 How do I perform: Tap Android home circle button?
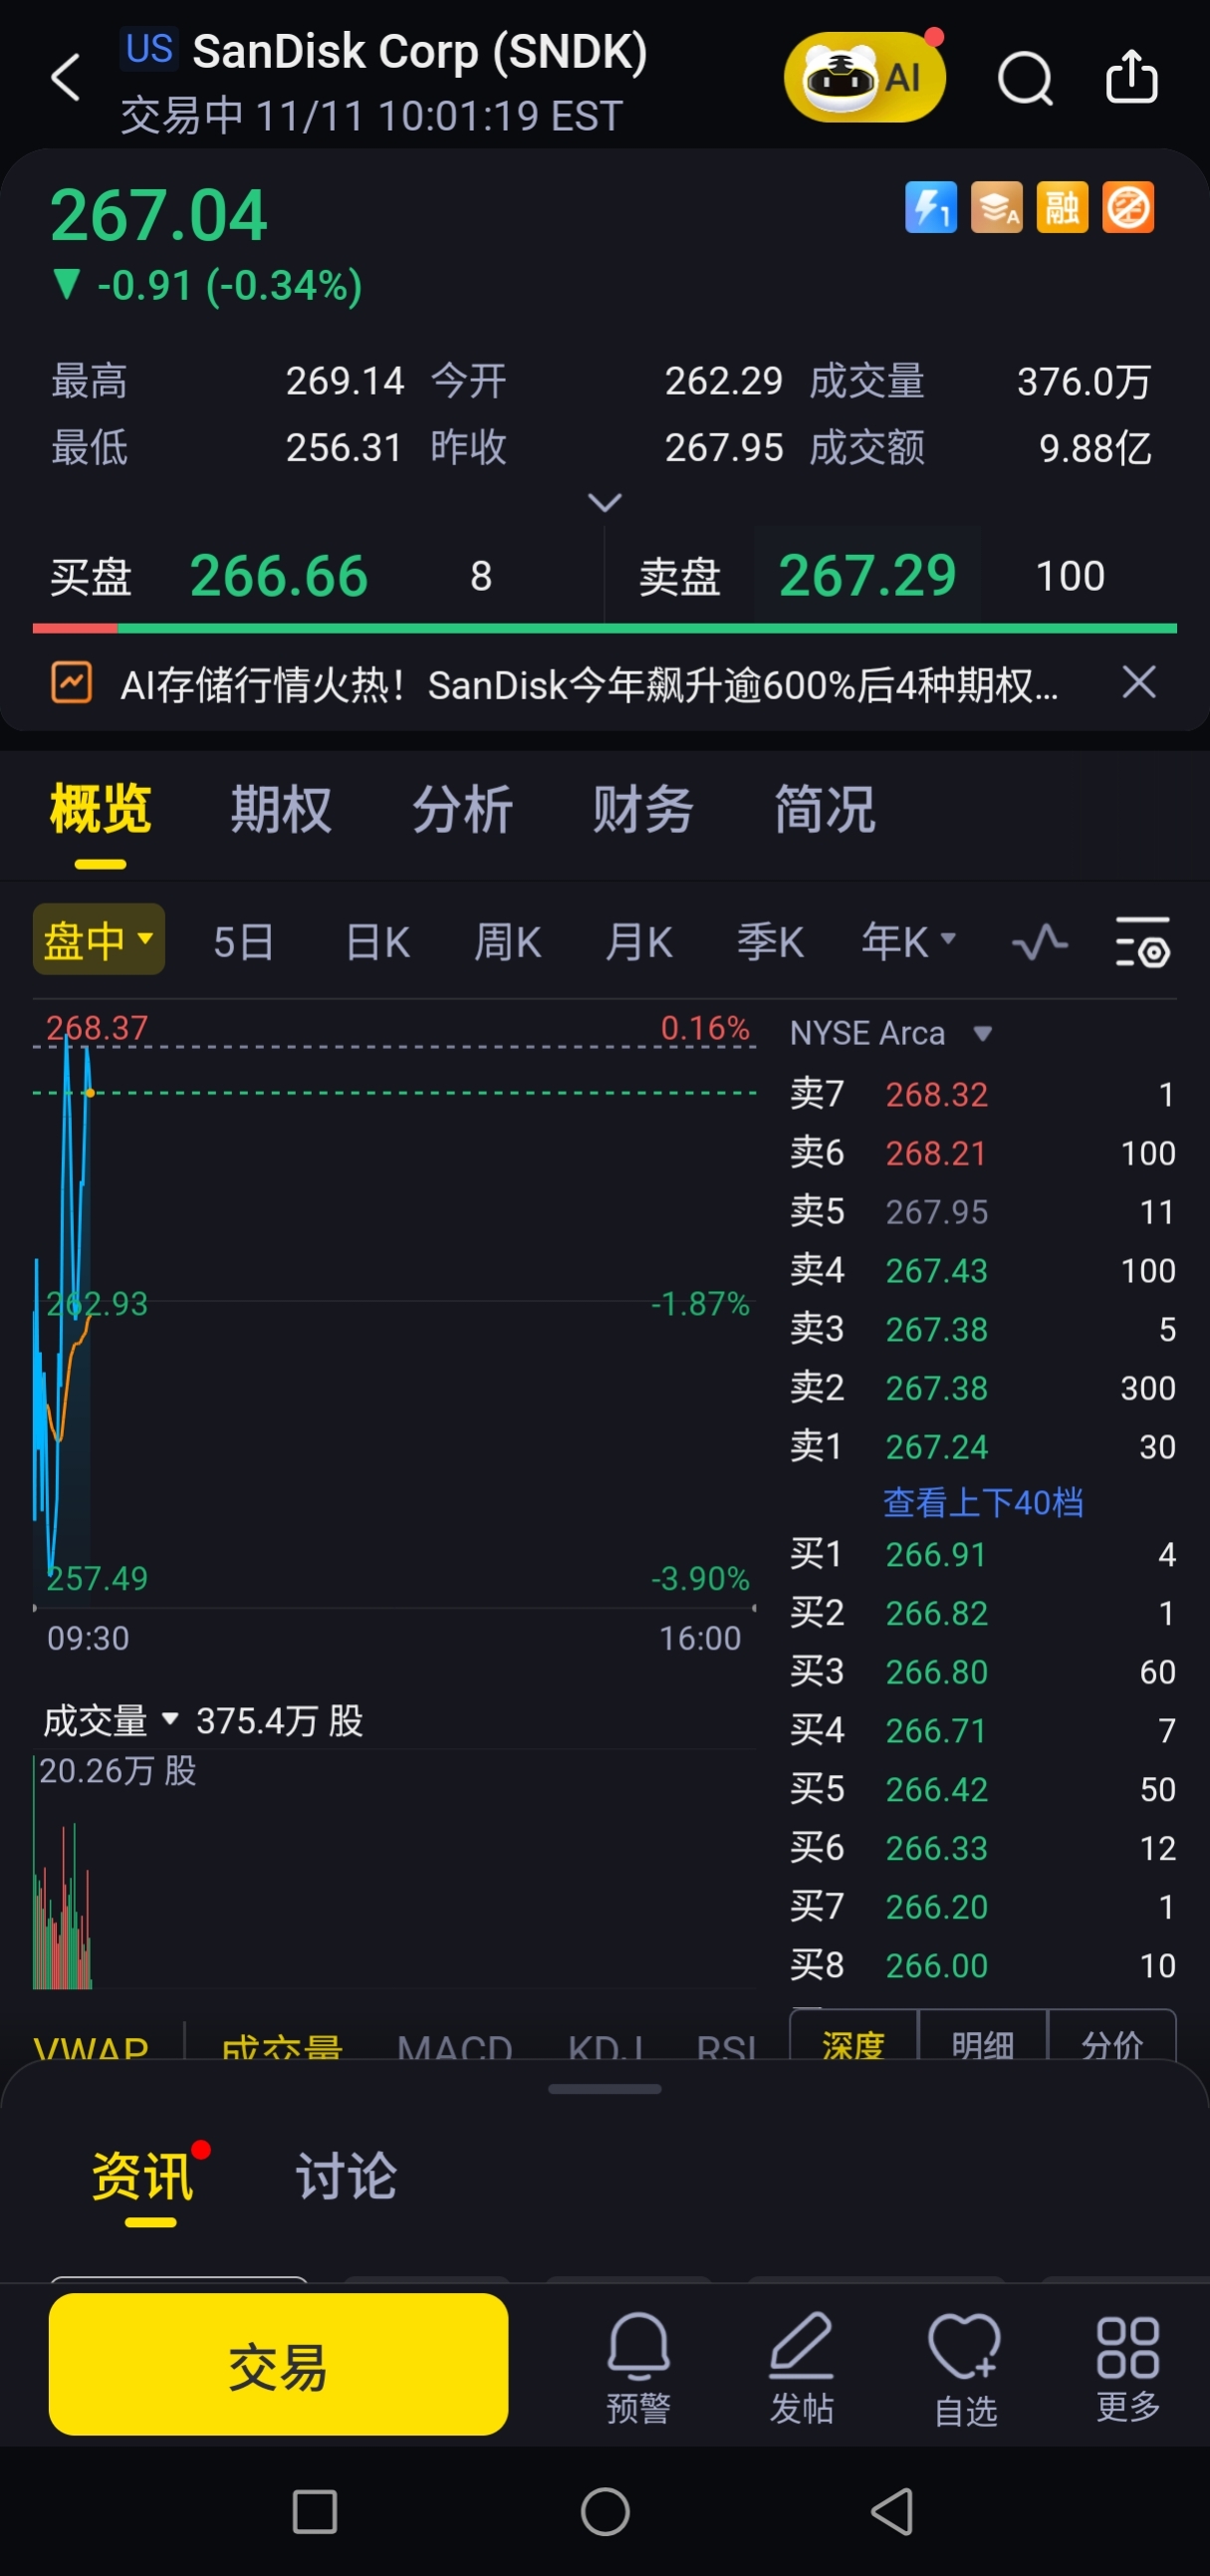pyautogui.click(x=605, y=2511)
